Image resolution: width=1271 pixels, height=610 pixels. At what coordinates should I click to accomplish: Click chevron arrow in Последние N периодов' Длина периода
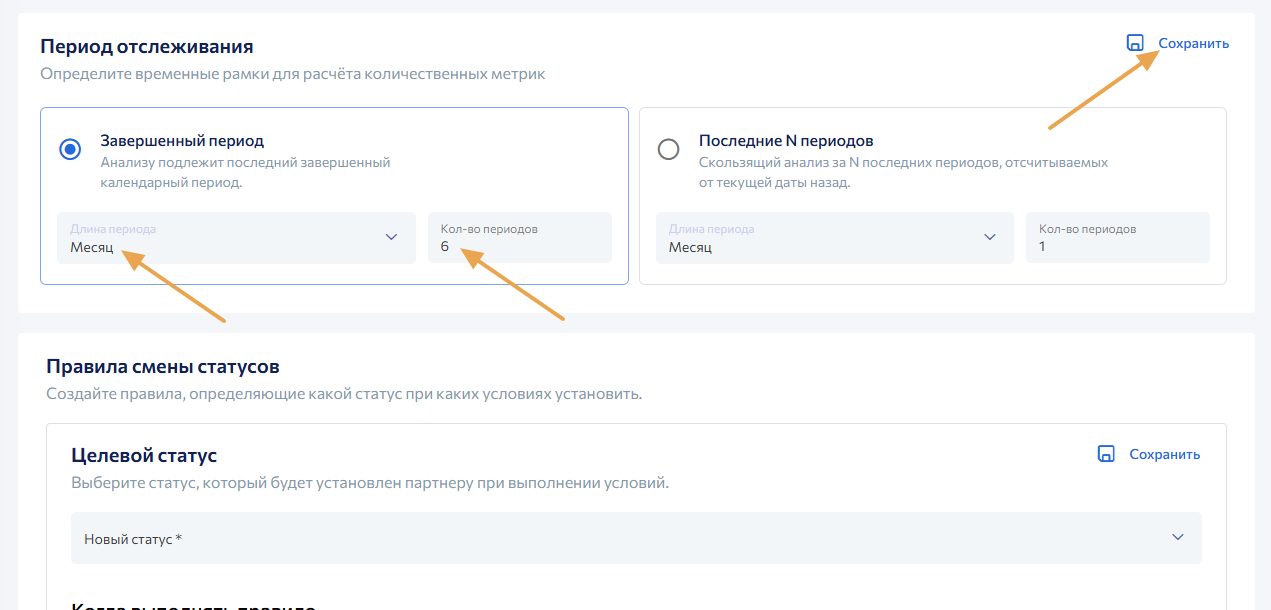coord(990,237)
